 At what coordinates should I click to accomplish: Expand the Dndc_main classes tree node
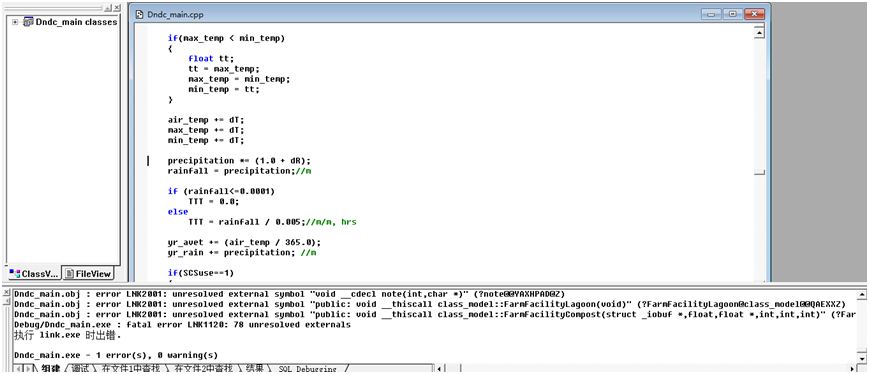14,22
